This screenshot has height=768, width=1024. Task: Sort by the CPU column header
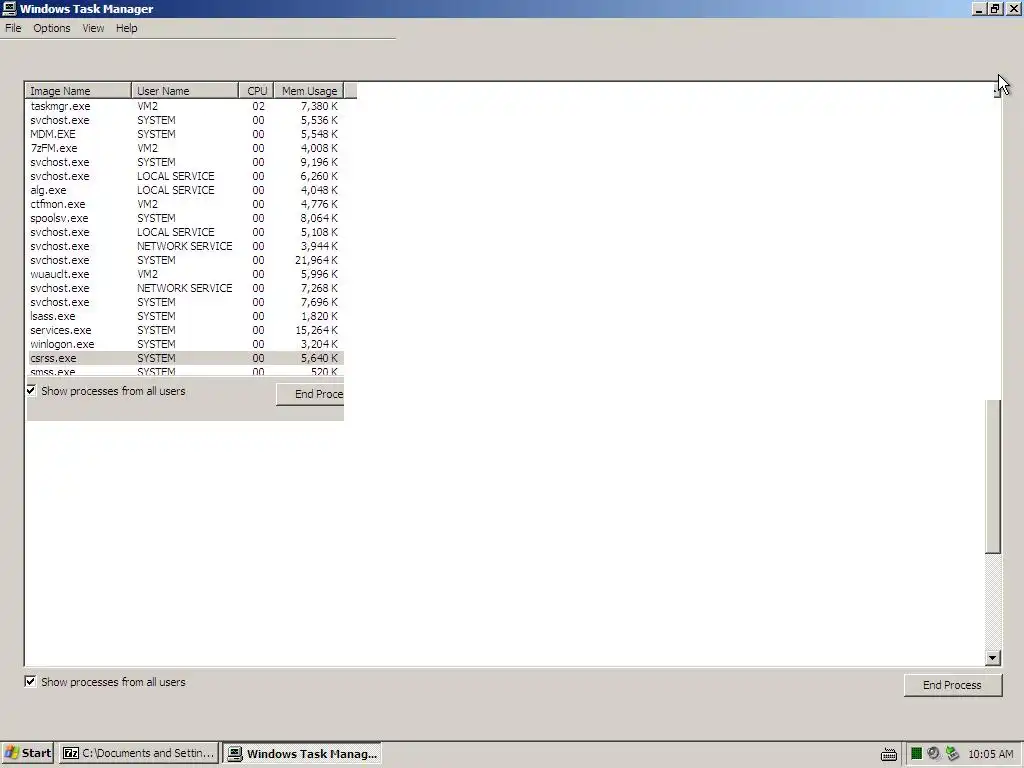coord(257,91)
